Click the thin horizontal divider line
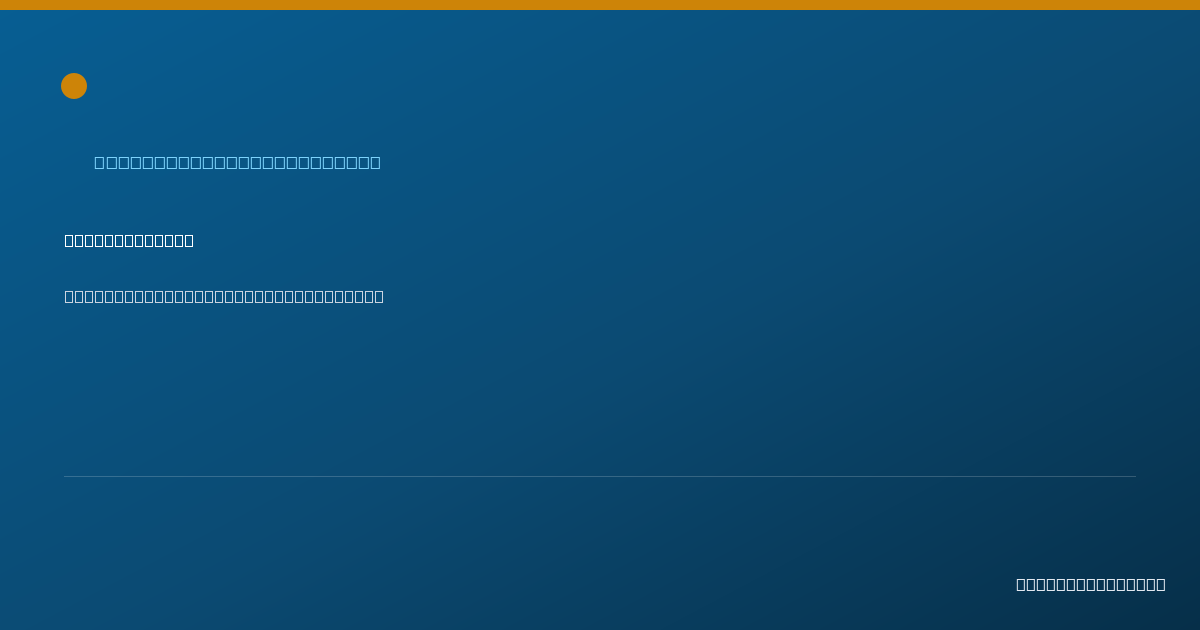Viewport: 1200px width, 630px height. 600,476
